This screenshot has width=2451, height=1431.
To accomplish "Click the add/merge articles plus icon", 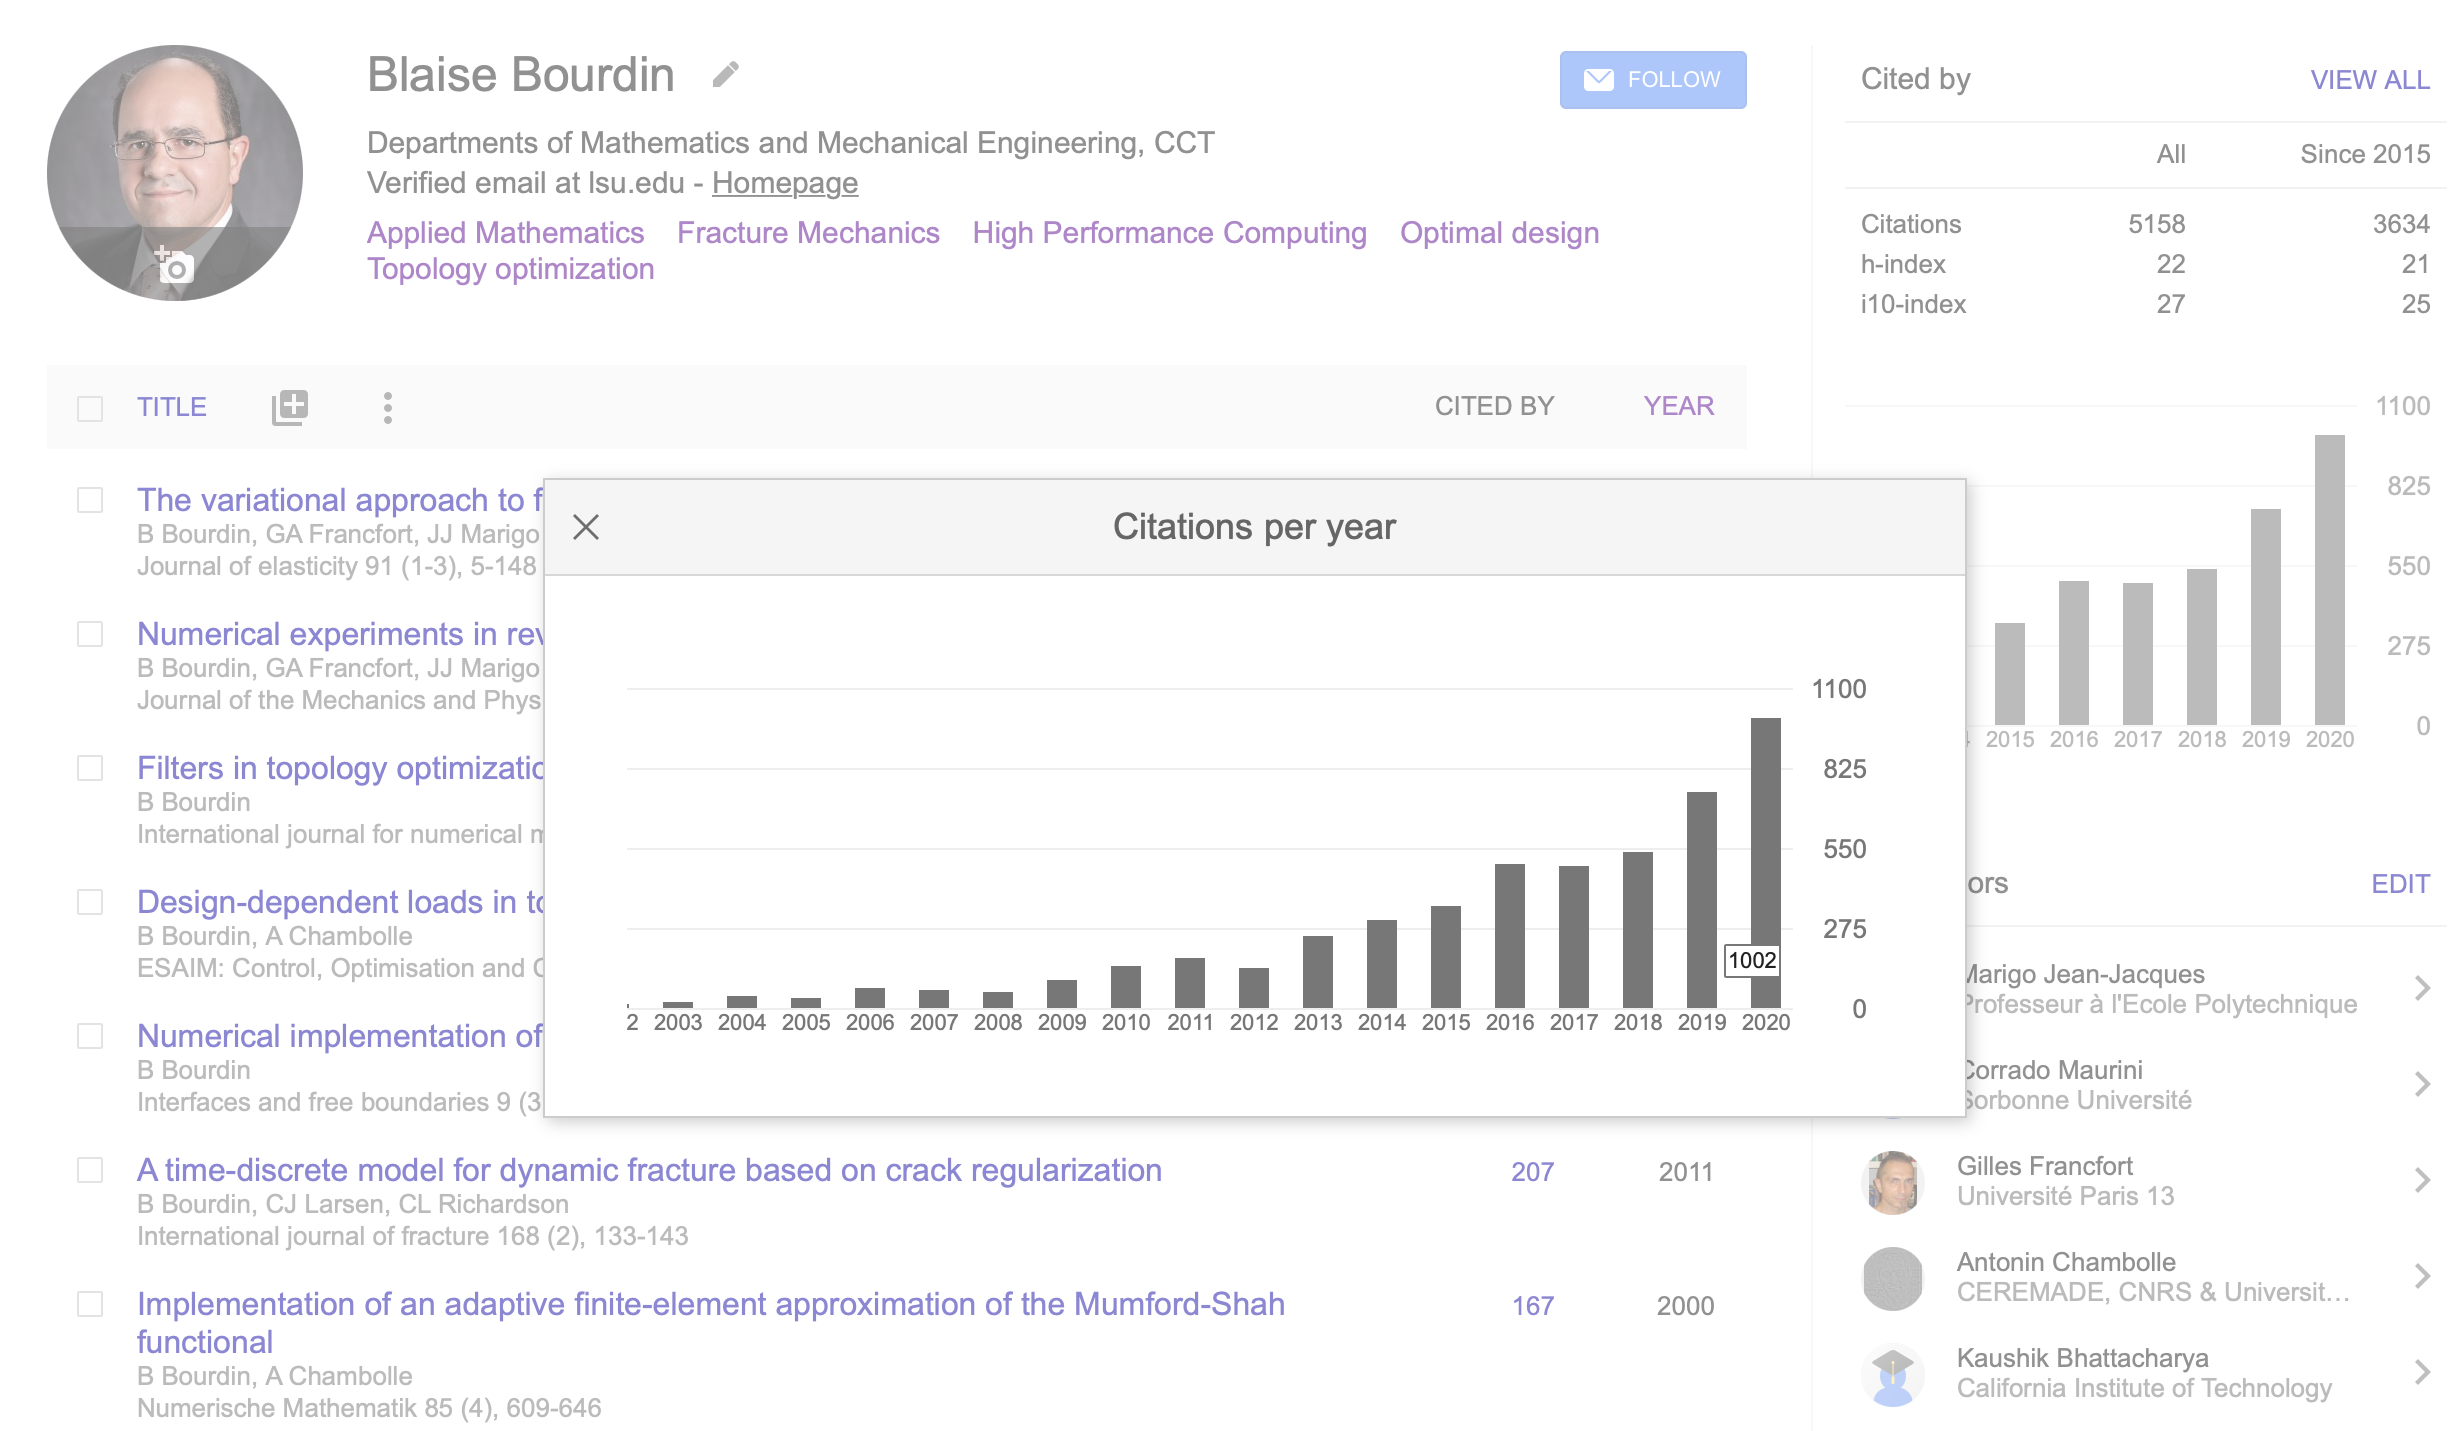I will click(290, 407).
